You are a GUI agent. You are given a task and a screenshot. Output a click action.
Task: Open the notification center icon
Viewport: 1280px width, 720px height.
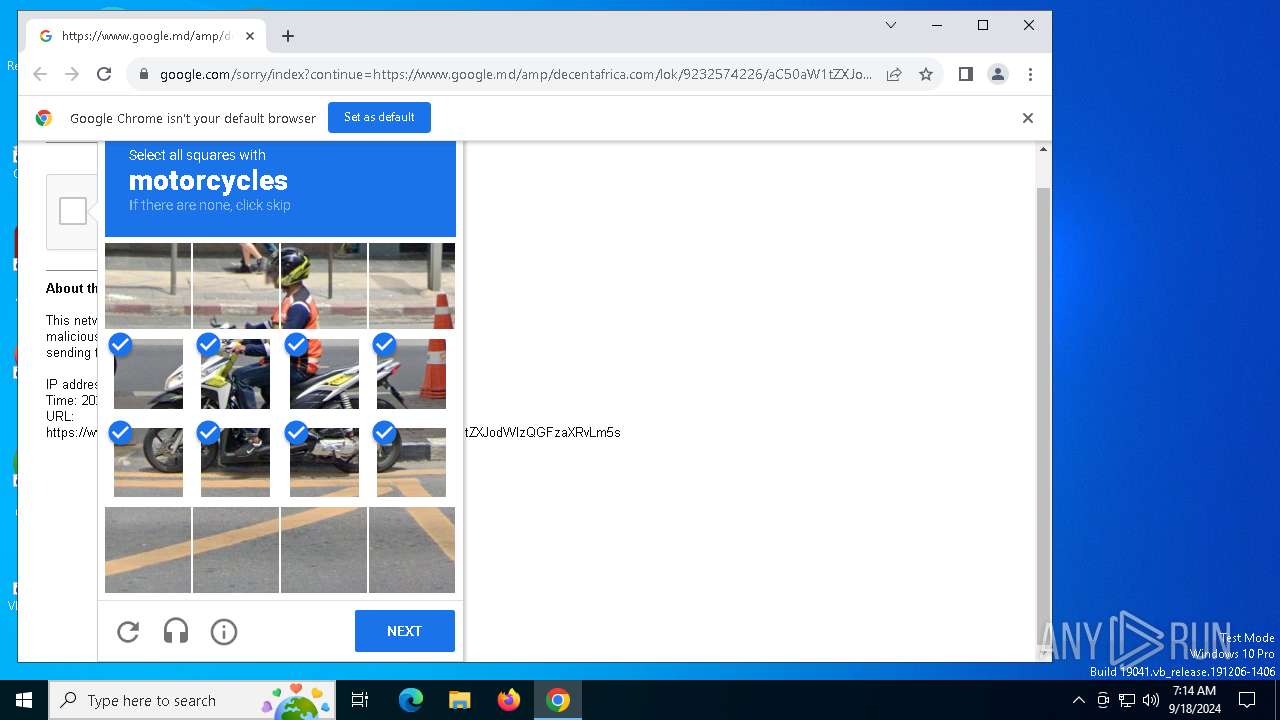1247,700
